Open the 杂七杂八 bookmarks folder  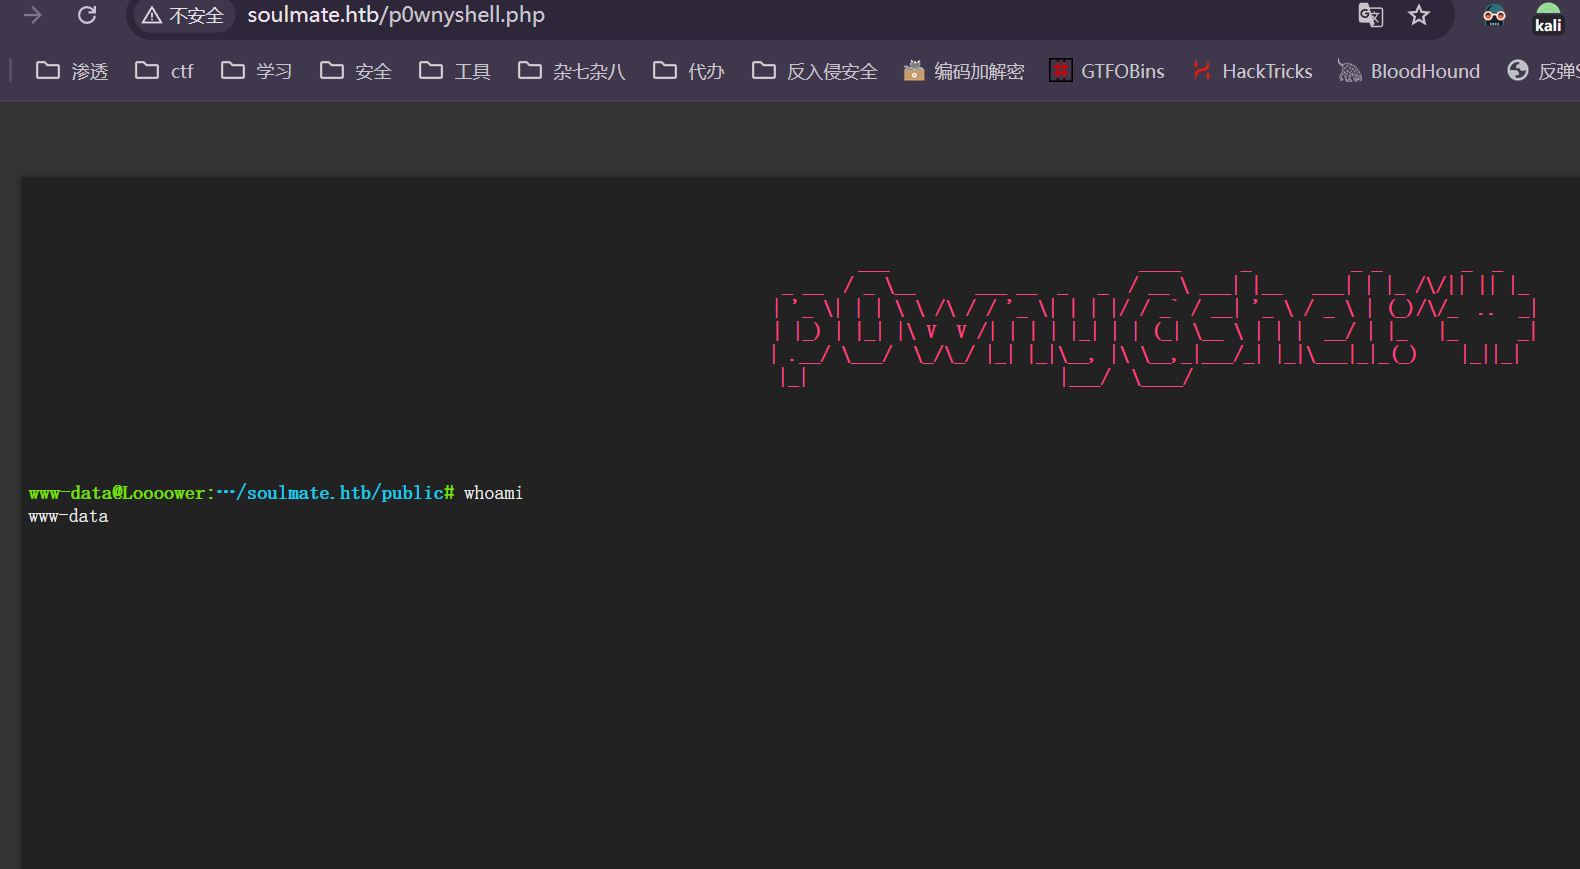[x=572, y=71]
